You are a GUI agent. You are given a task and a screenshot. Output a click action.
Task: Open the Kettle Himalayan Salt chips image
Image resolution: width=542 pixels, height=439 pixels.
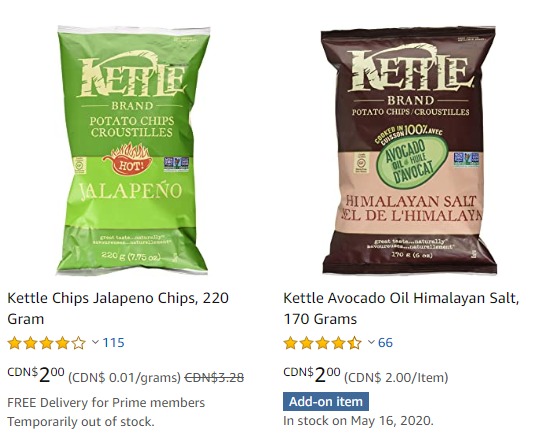coord(409,150)
